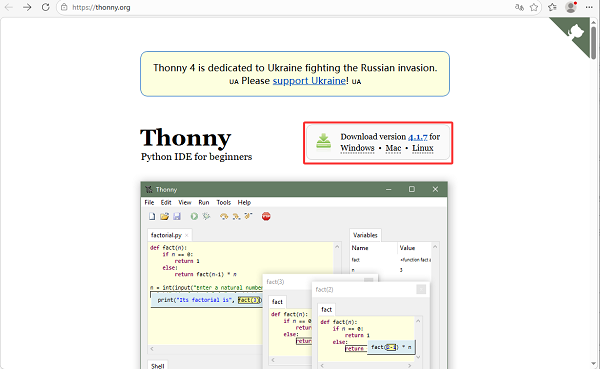Click the fact tab in fact(2) window
This screenshot has width=600, height=369.
[x=326, y=309]
